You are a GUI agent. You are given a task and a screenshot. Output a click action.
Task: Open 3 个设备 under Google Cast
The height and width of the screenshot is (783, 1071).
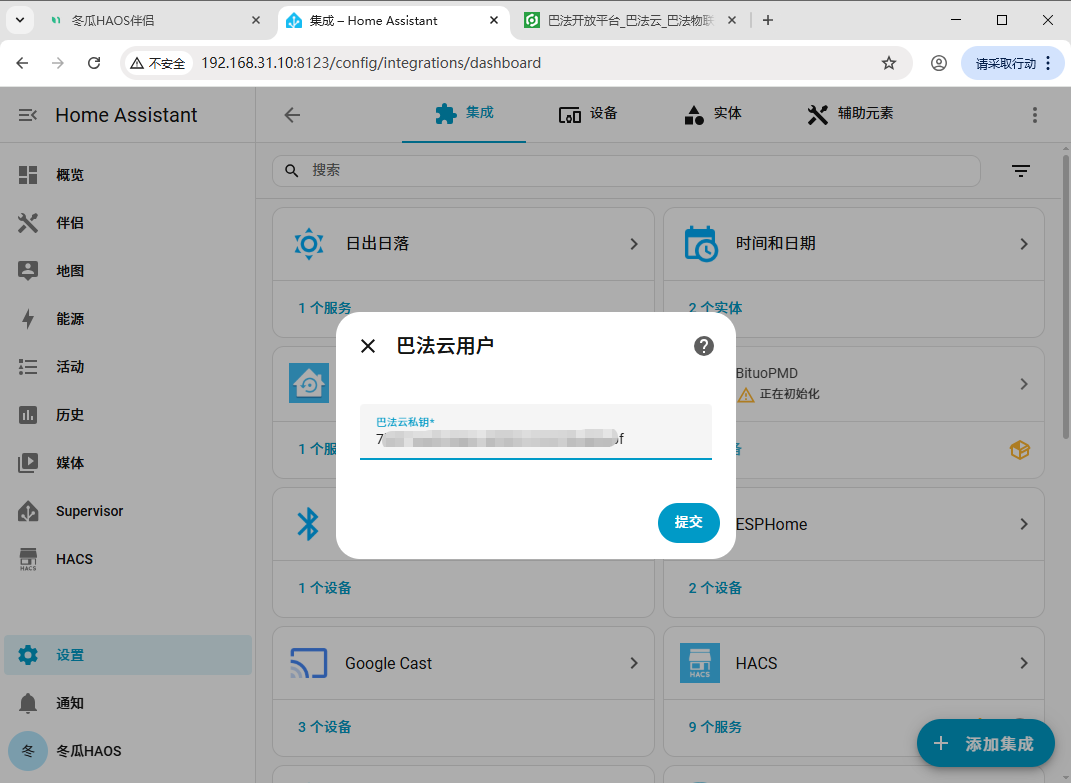coord(324,728)
